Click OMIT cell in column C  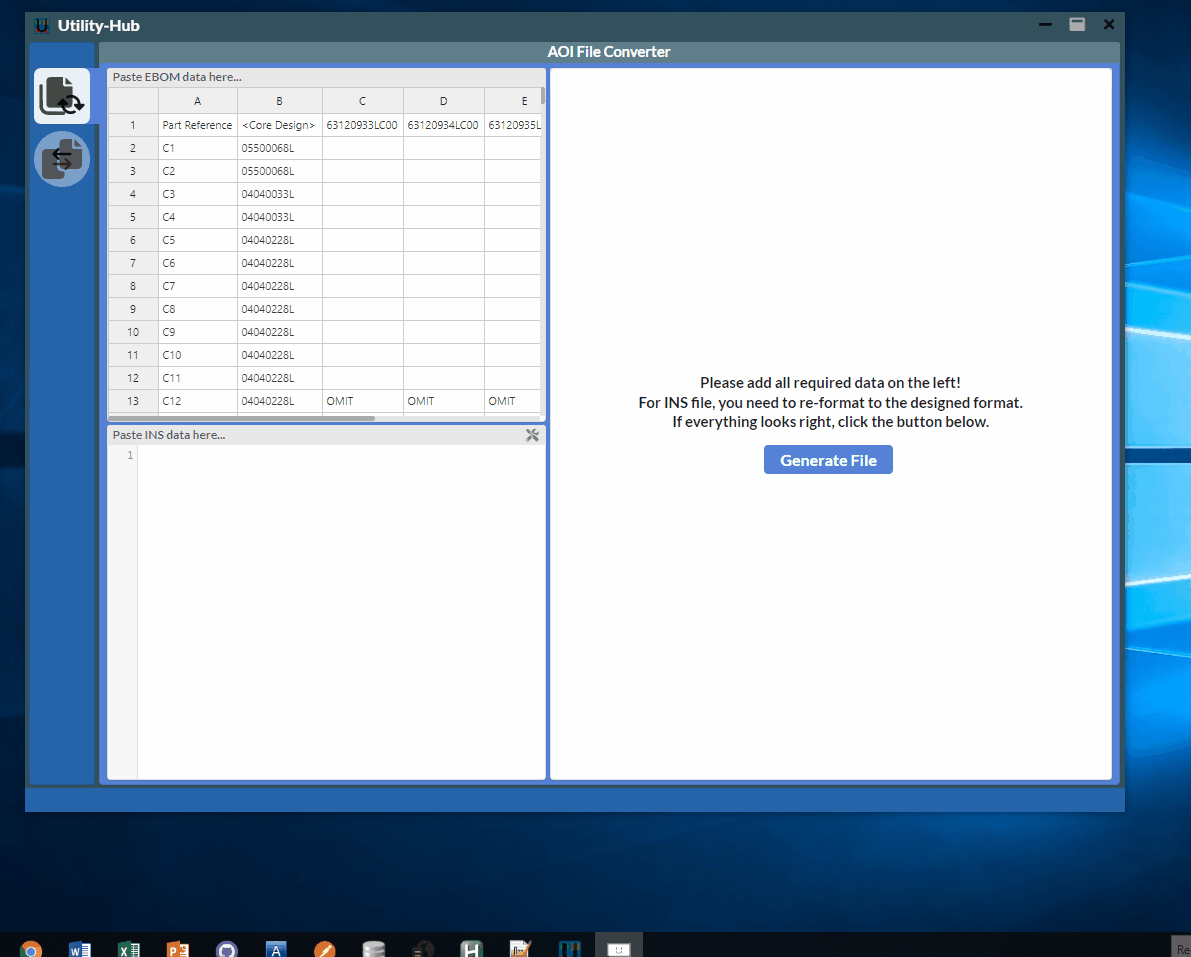click(362, 401)
